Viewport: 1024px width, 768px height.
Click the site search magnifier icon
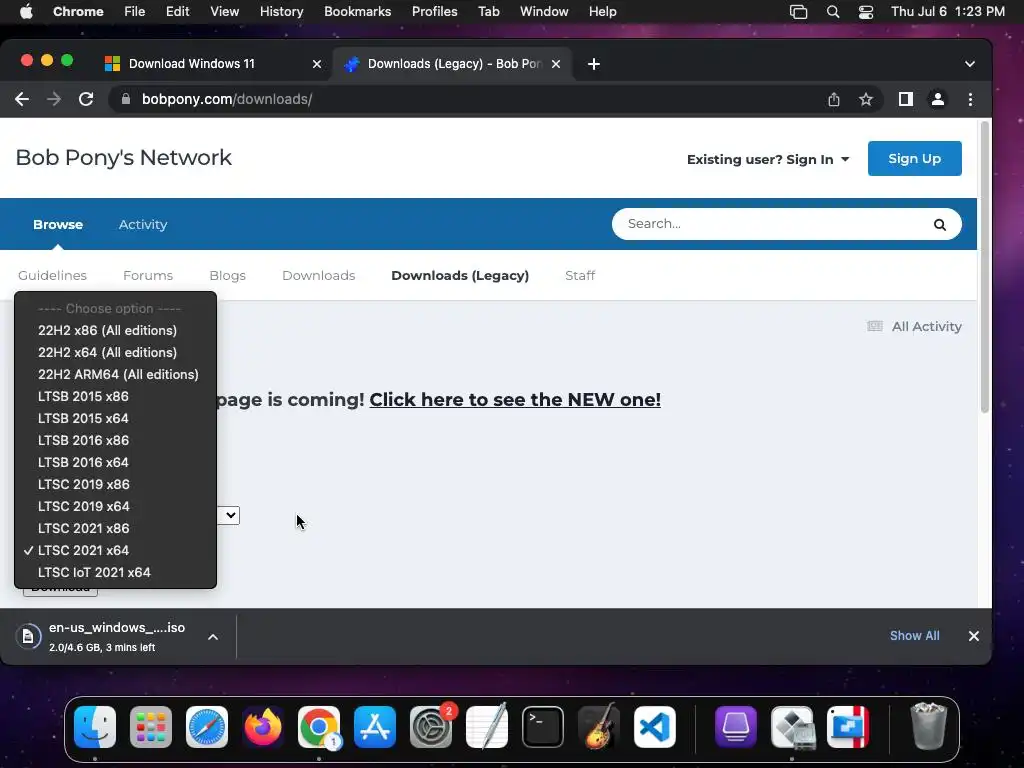[x=940, y=225]
